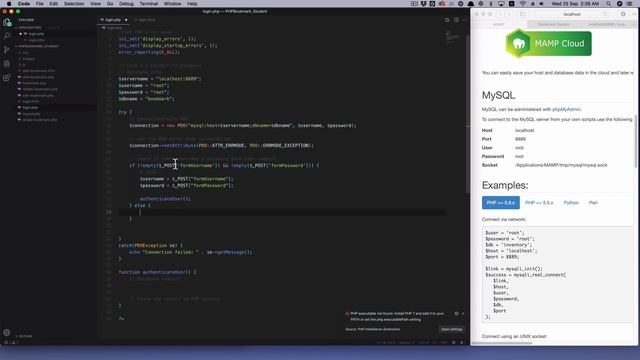Click the Open settings button in notification

[x=452, y=329]
